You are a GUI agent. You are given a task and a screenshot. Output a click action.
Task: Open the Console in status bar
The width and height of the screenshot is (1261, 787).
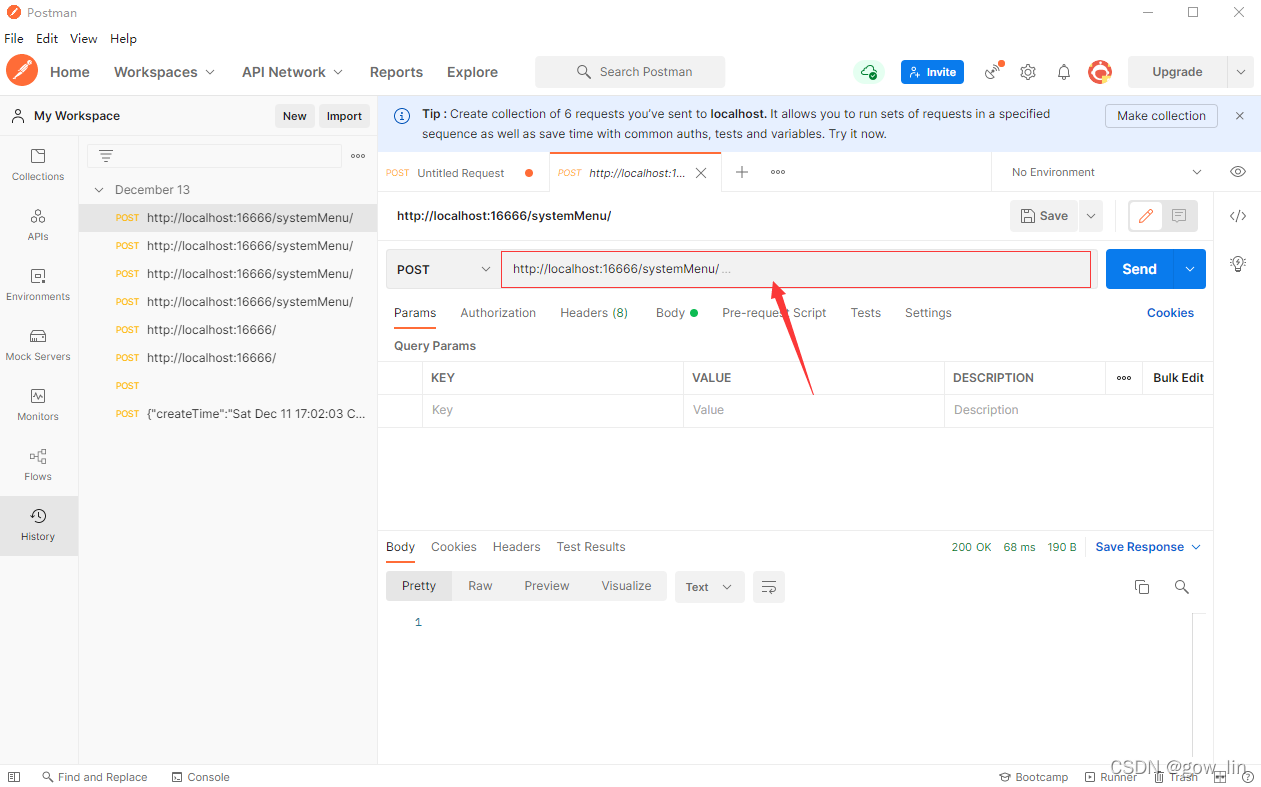click(x=200, y=777)
